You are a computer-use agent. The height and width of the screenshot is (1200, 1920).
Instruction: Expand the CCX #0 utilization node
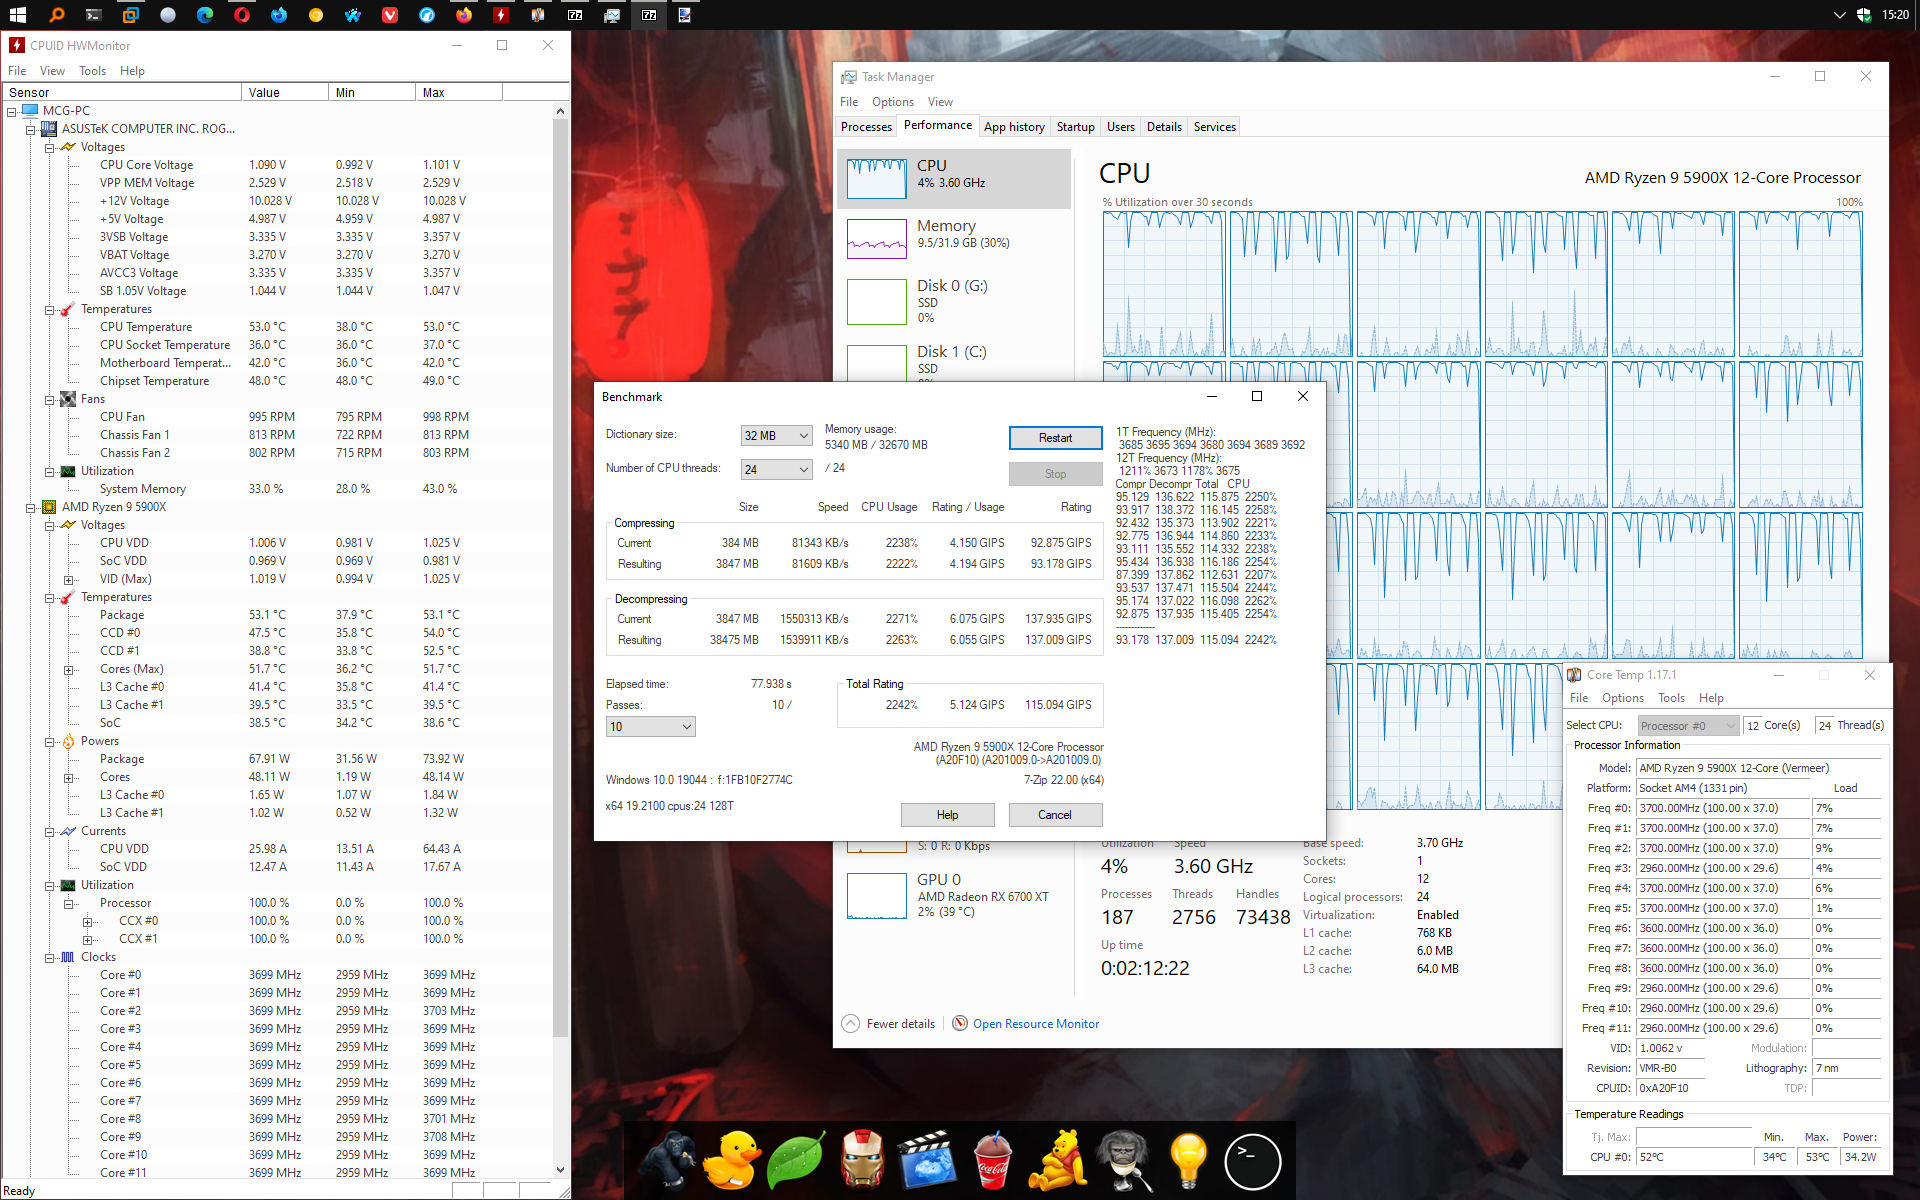(x=87, y=921)
